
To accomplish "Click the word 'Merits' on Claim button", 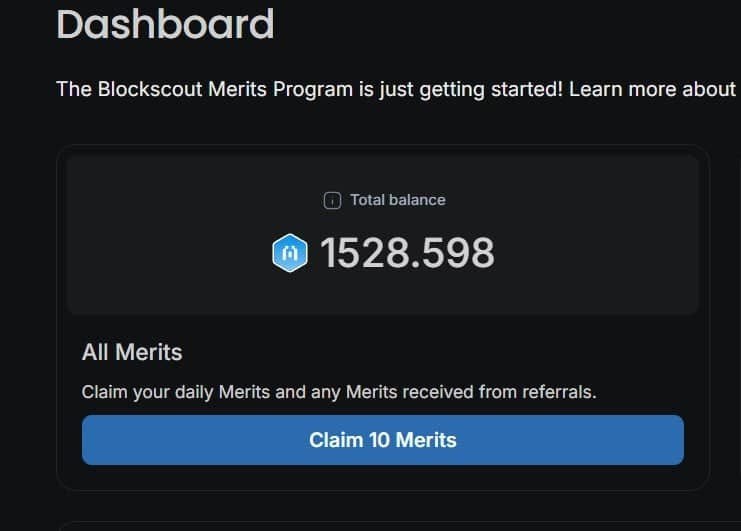I will click(426, 440).
